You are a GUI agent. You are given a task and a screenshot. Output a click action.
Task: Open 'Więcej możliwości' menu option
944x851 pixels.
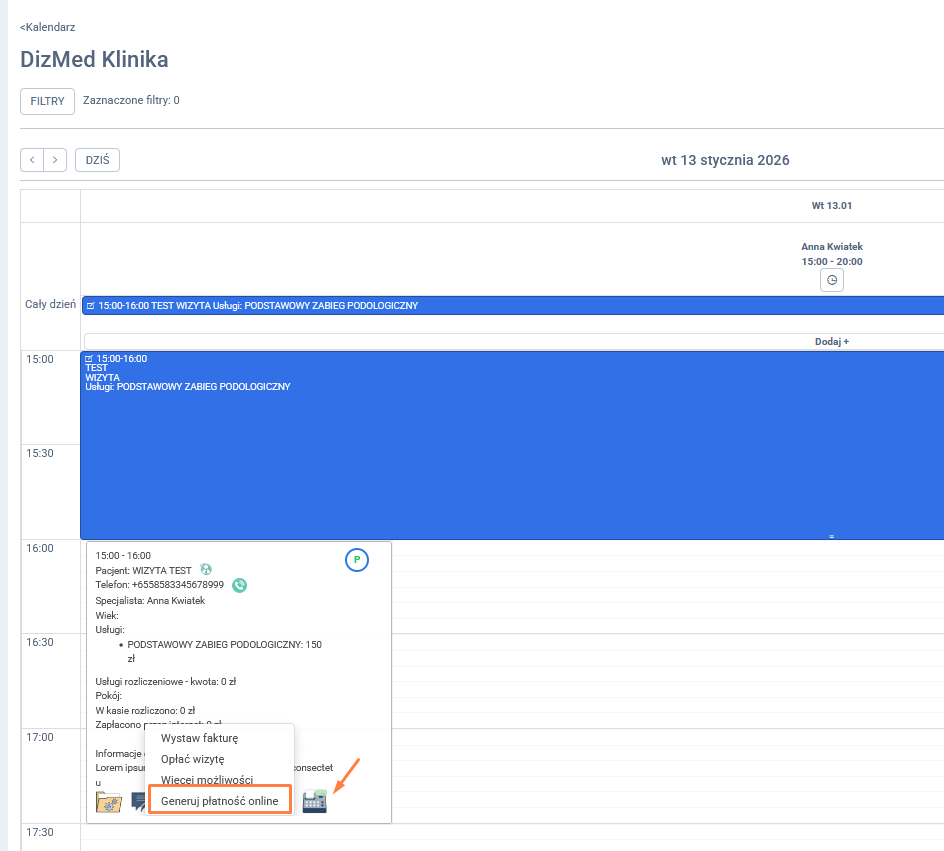tap(206, 779)
